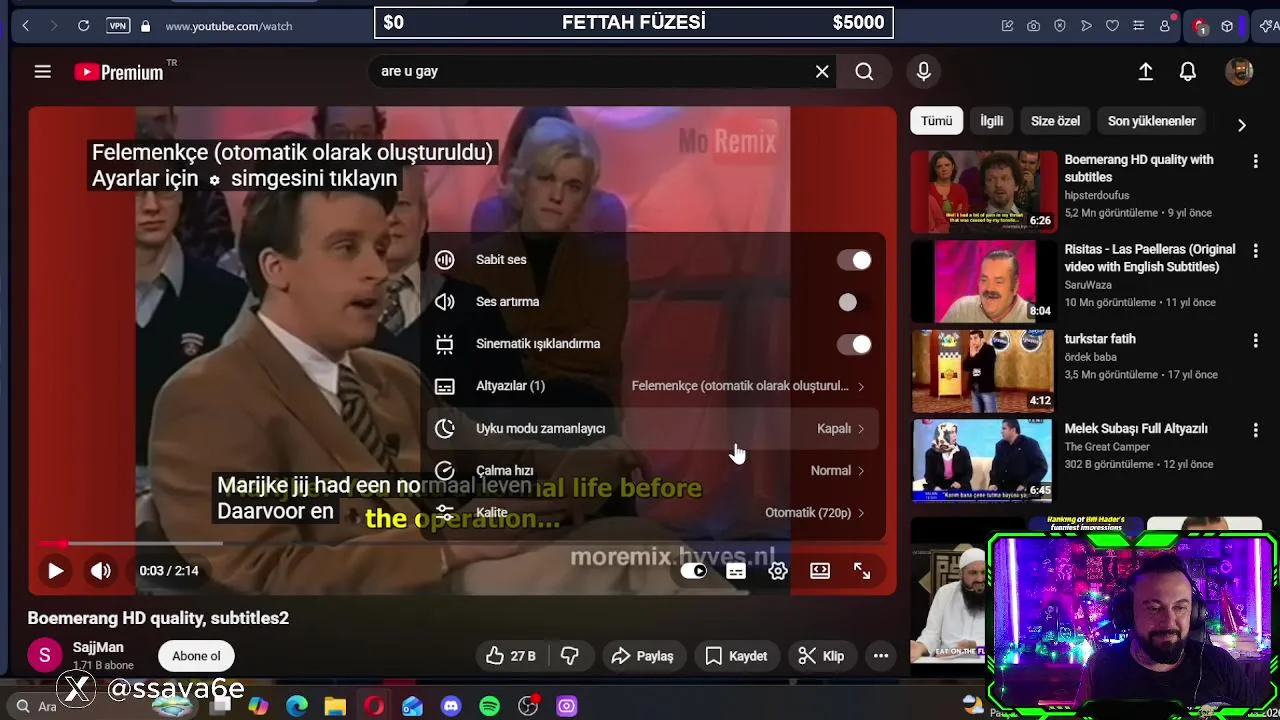
Task: Click the Abone ol subscribe button
Action: 196,656
